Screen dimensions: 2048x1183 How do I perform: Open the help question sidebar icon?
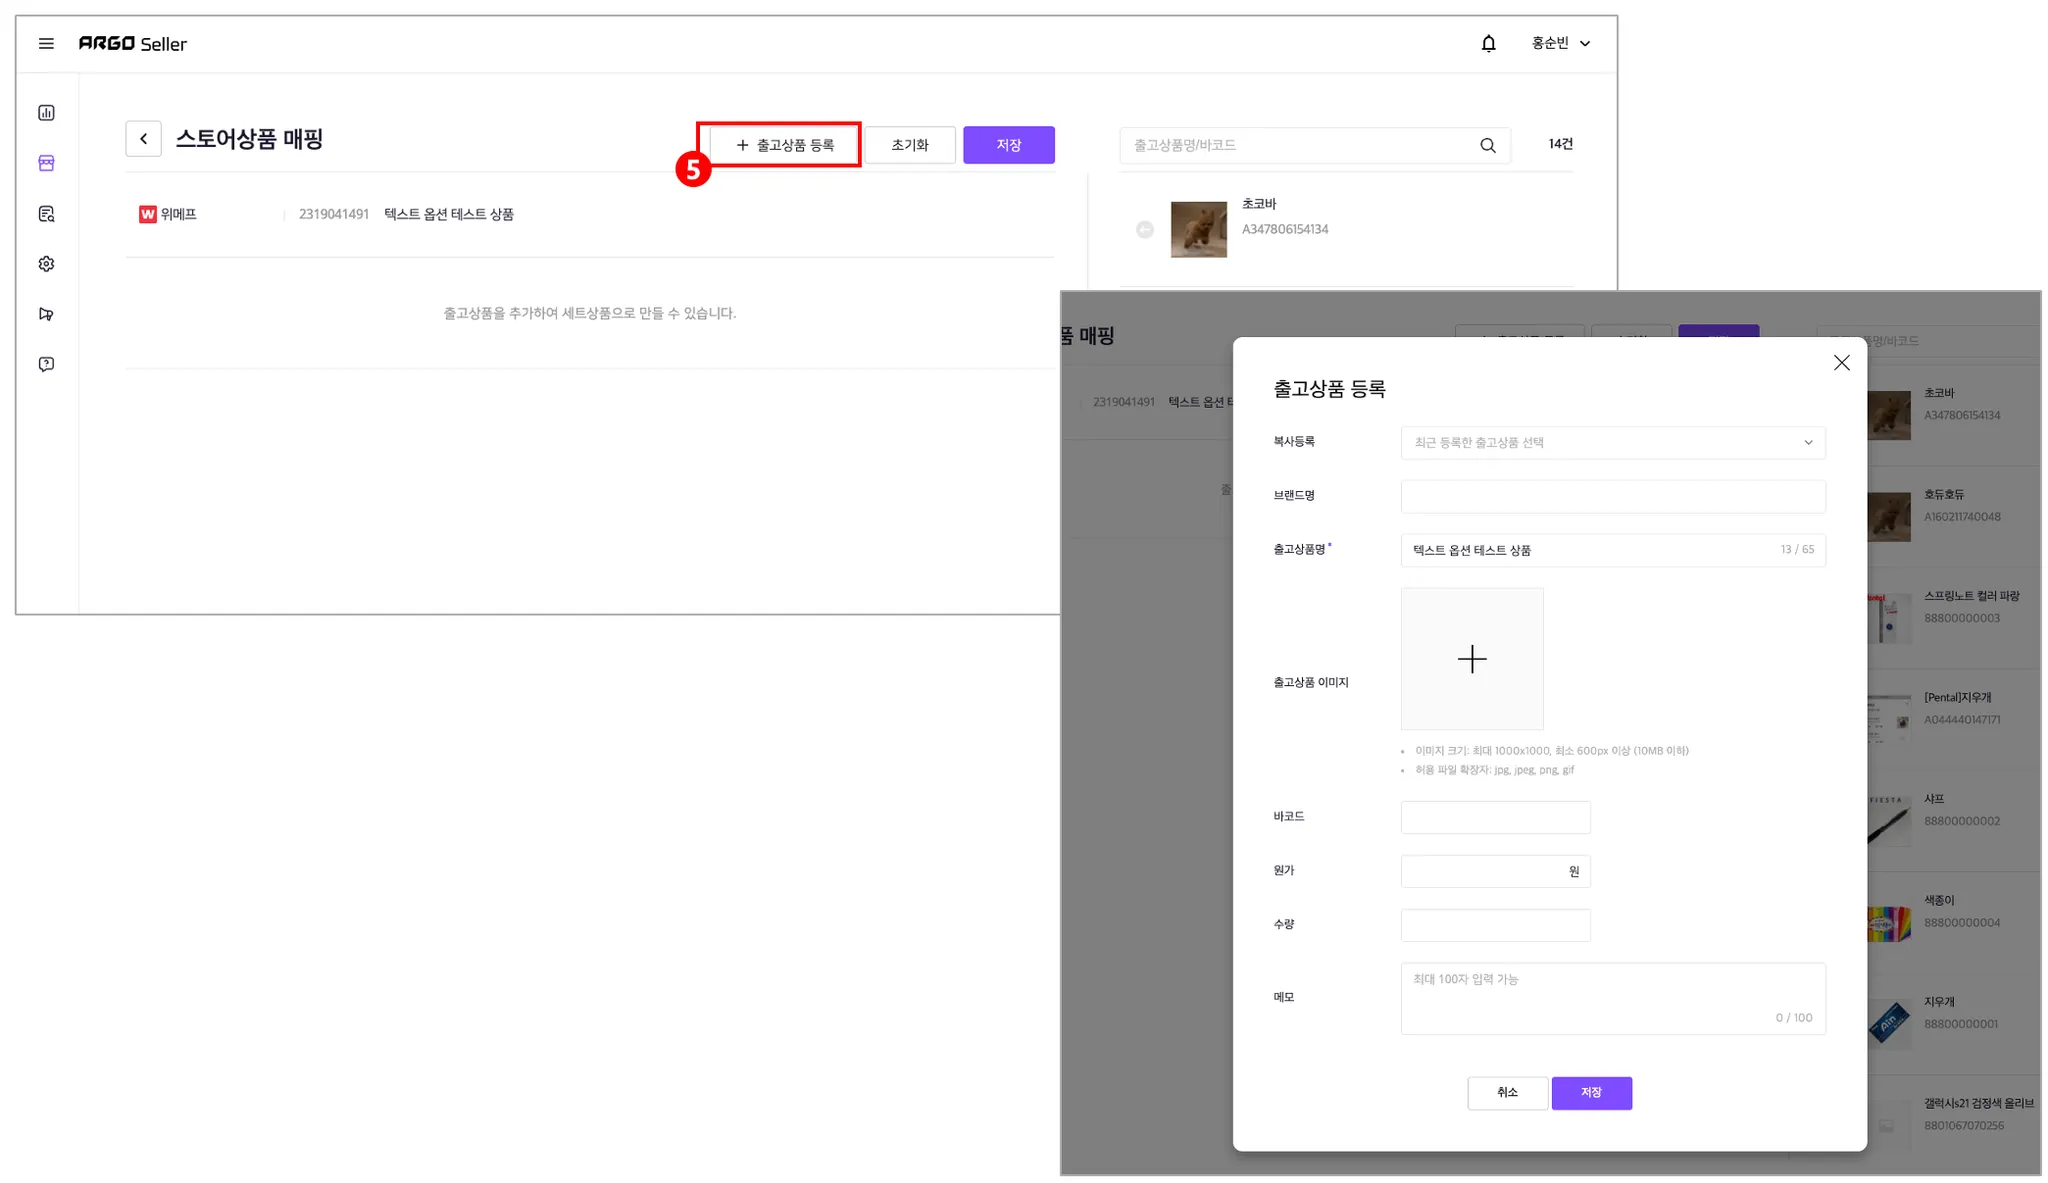click(46, 364)
